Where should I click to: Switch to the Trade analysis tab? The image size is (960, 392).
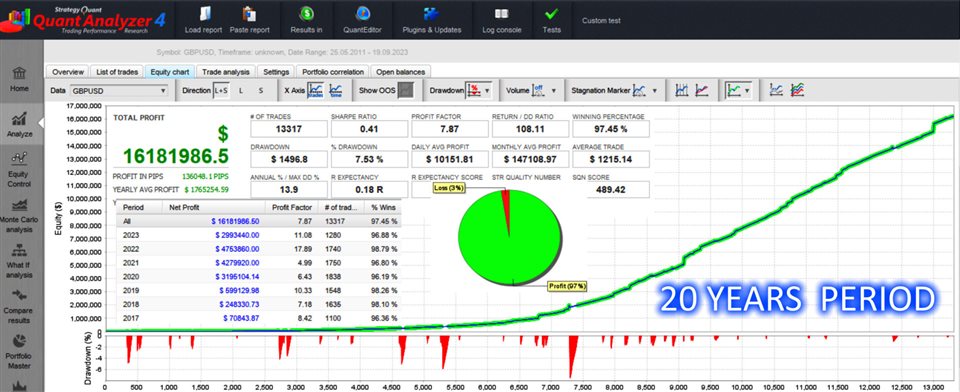tap(226, 72)
